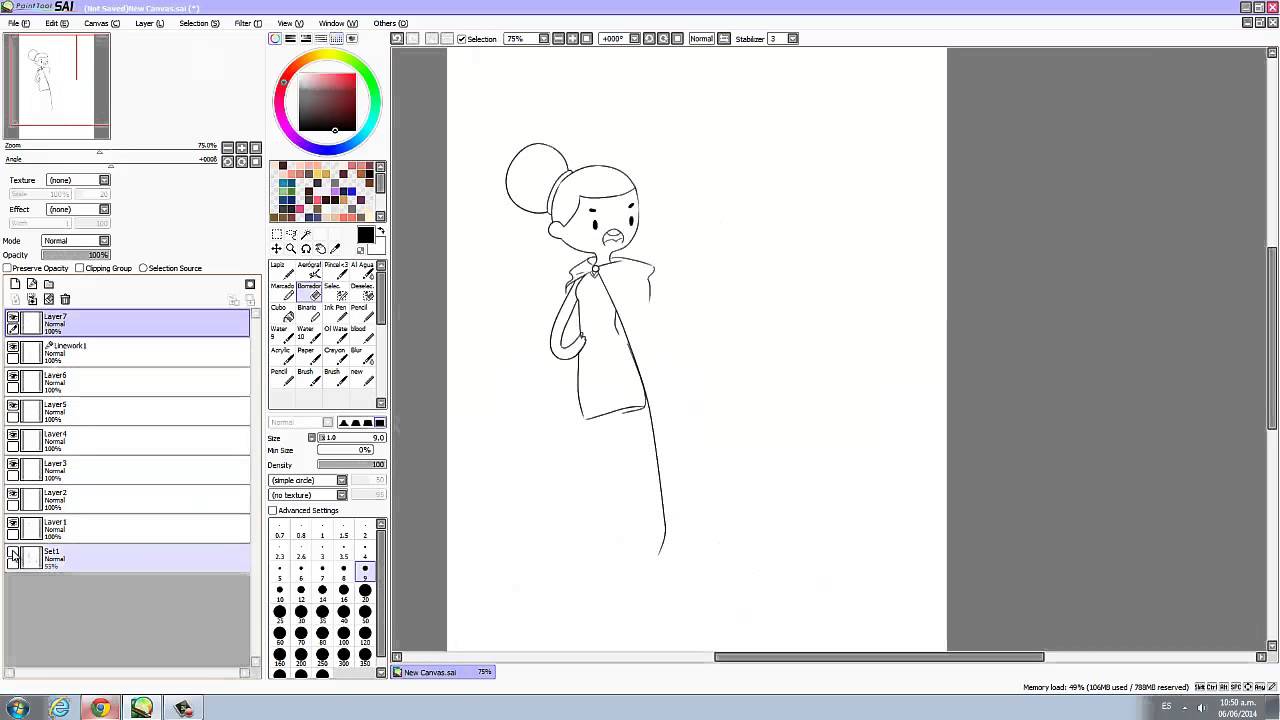Create a new layer folder
The height and width of the screenshot is (720, 1280).
(48, 284)
